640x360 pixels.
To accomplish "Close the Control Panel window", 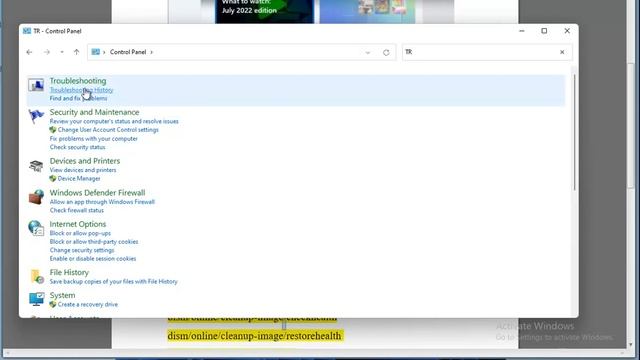I will [x=567, y=31].
